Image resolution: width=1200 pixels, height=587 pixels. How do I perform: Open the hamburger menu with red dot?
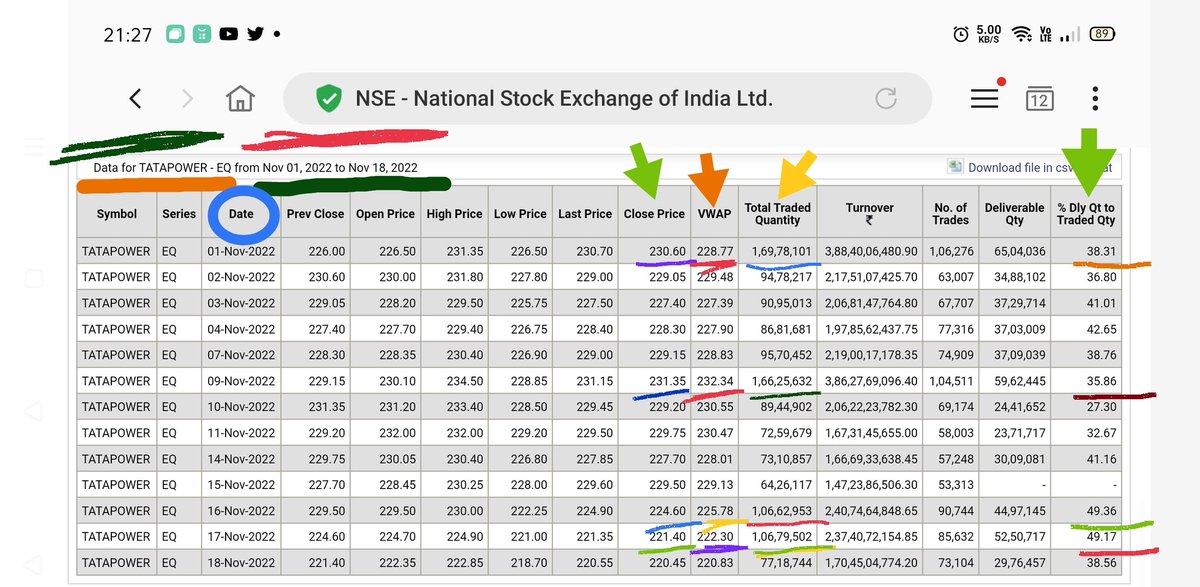tap(985, 97)
